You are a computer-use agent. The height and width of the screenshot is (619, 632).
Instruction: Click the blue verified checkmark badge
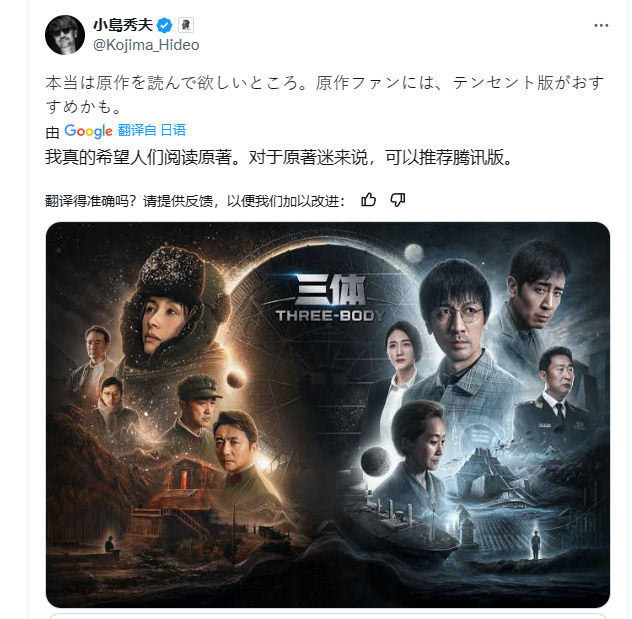(x=164, y=25)
